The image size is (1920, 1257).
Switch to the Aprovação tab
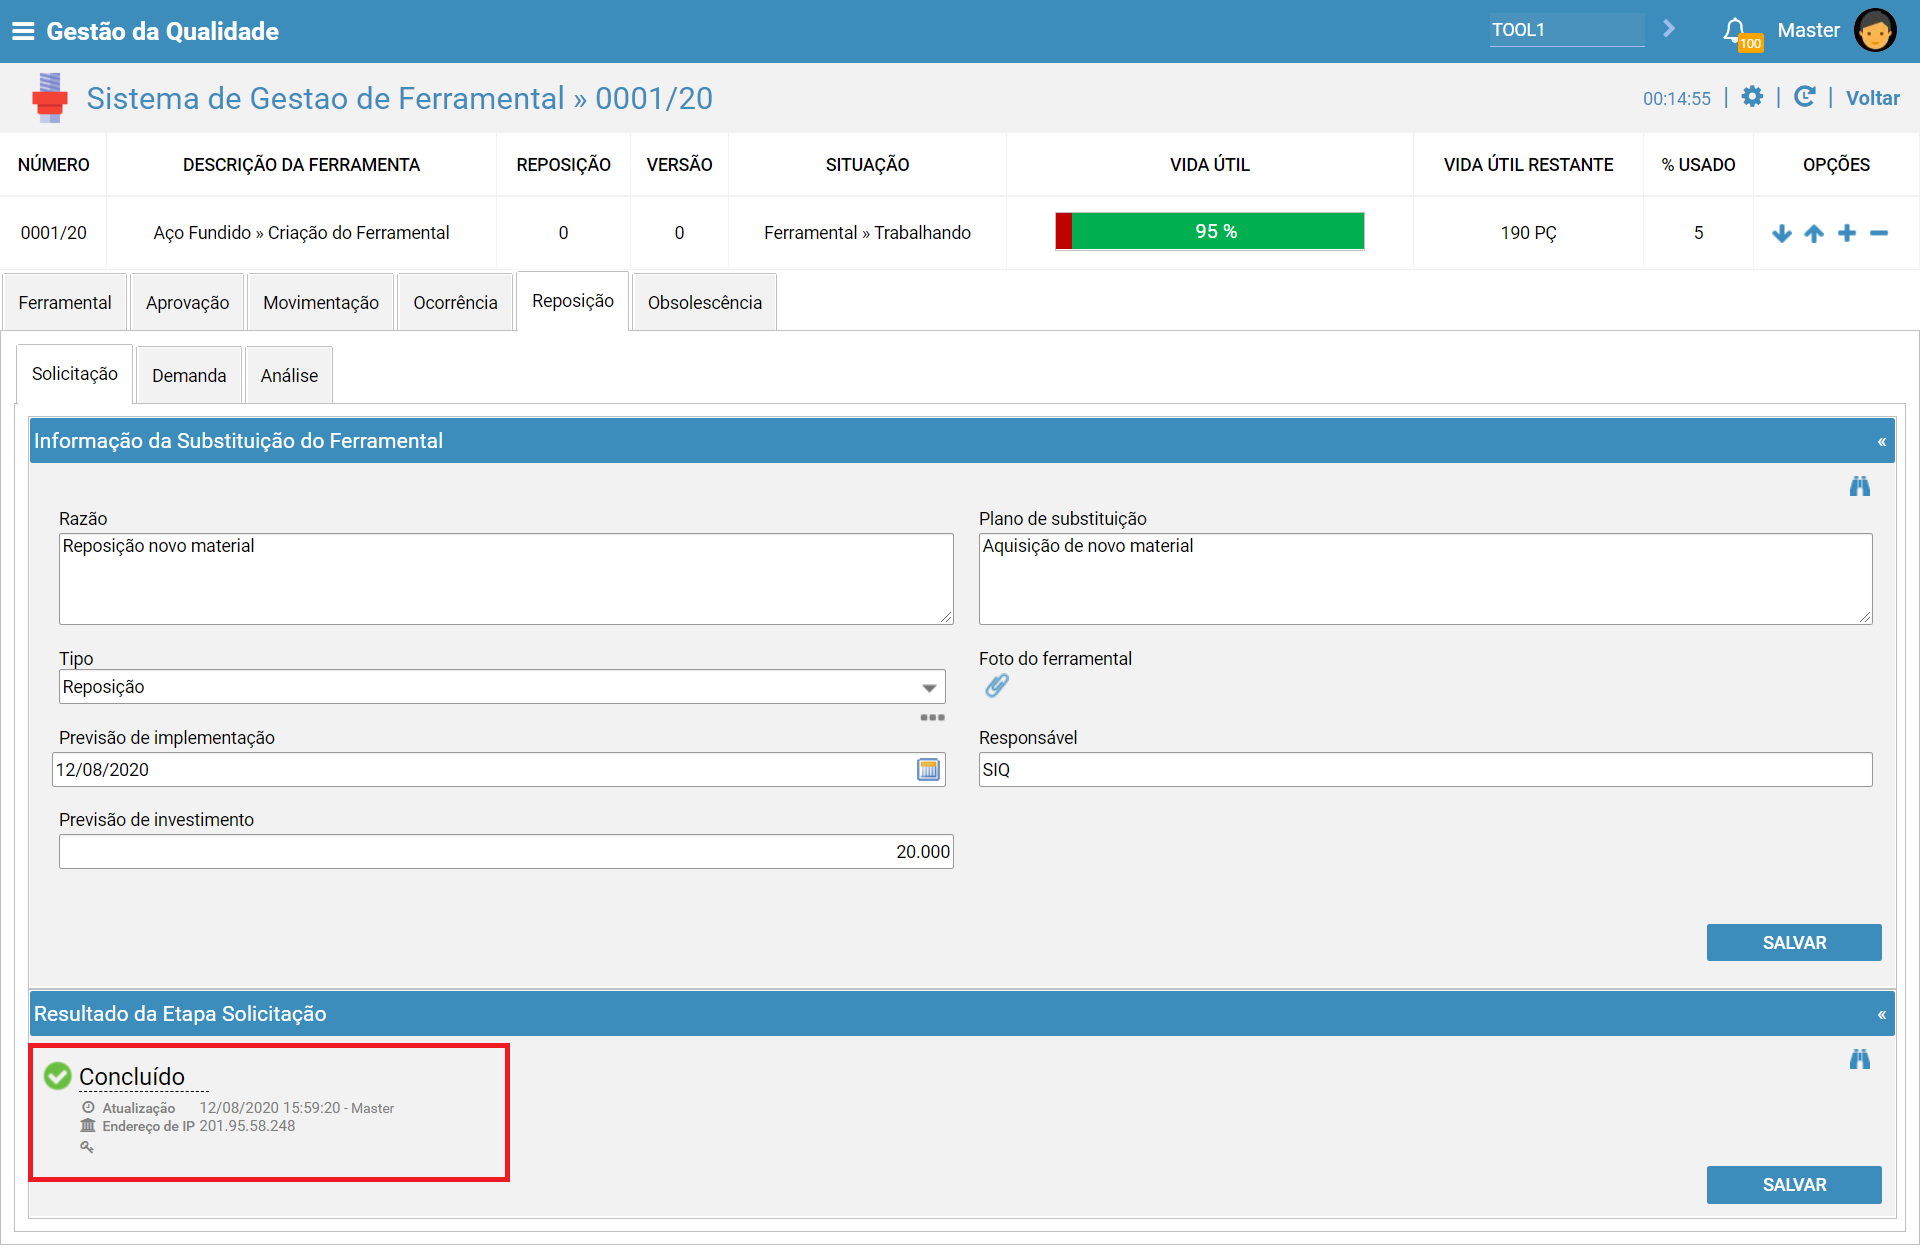click(187, 302)
